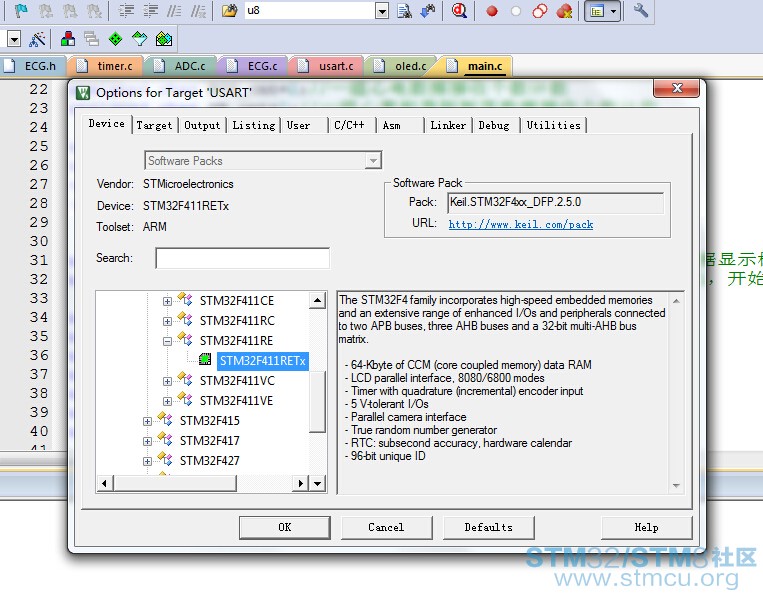Toggle bookmark flag icon in toolbar
The height and width of the screenshot is (603, 763).
coord(20,10)
